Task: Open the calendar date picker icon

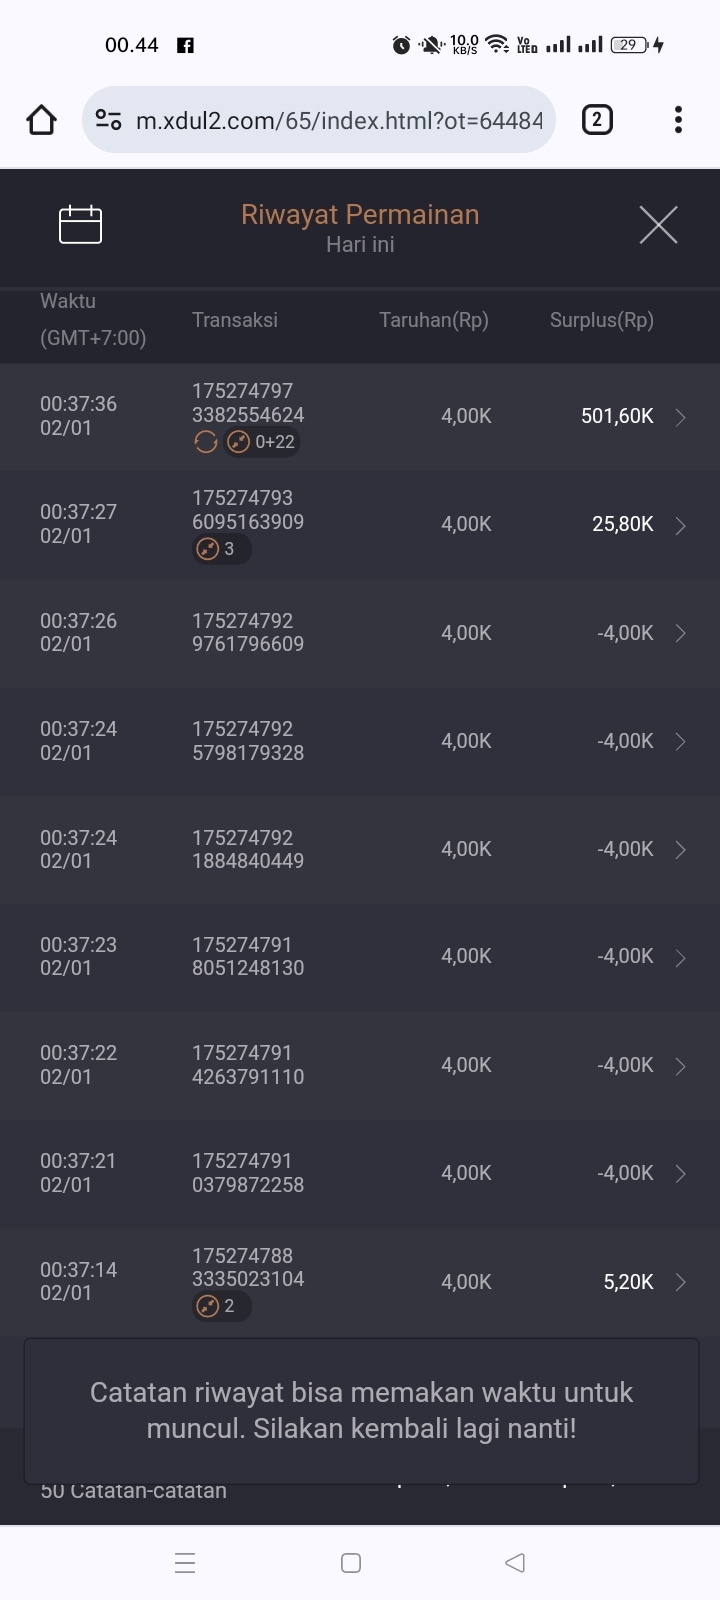Action: 80,224
